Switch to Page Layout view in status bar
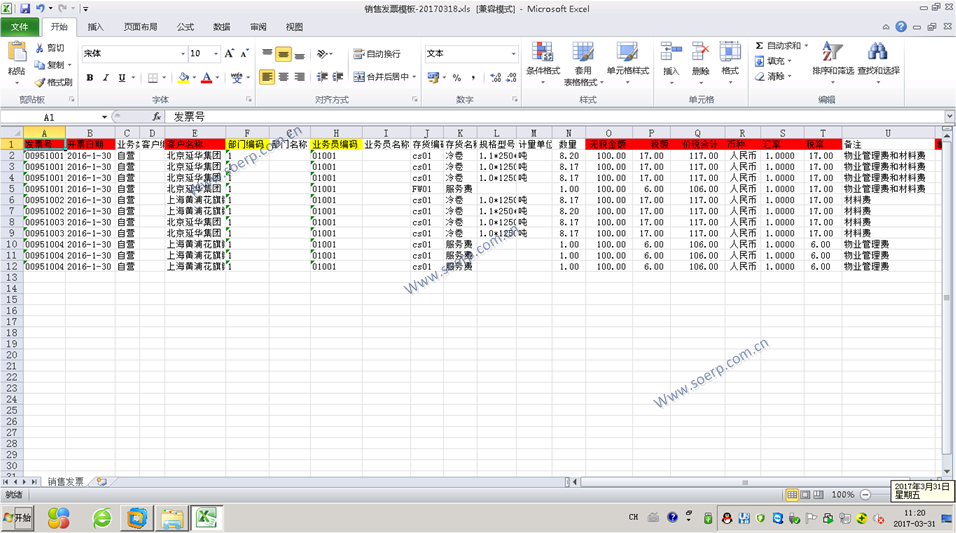This screenshot has height=533, width=956. [x=805, y=495]
